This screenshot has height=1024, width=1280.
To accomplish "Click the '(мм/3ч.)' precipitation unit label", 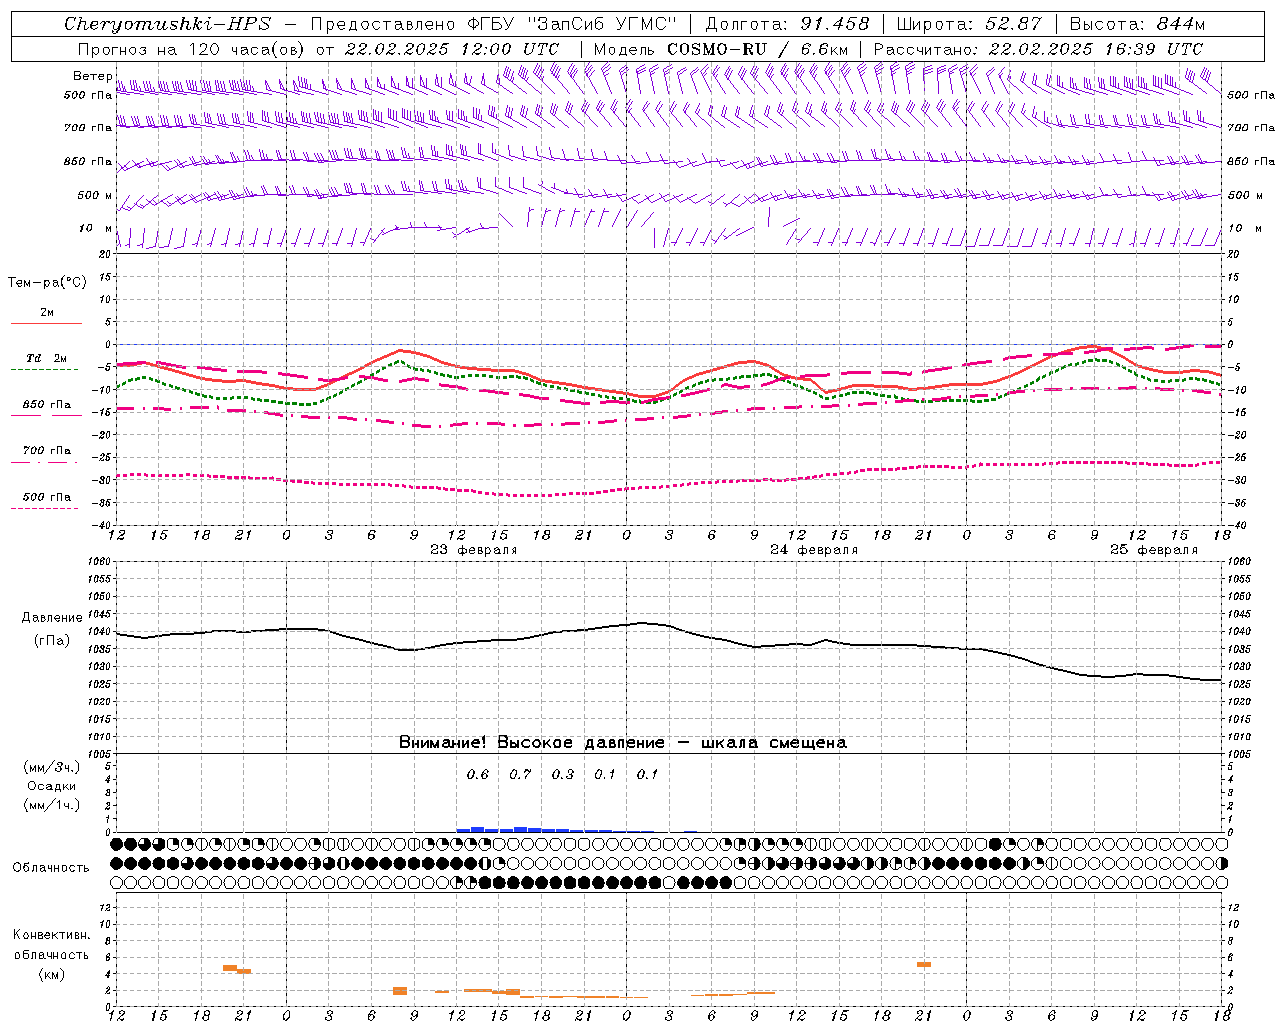I will click(x=52, y=767).
